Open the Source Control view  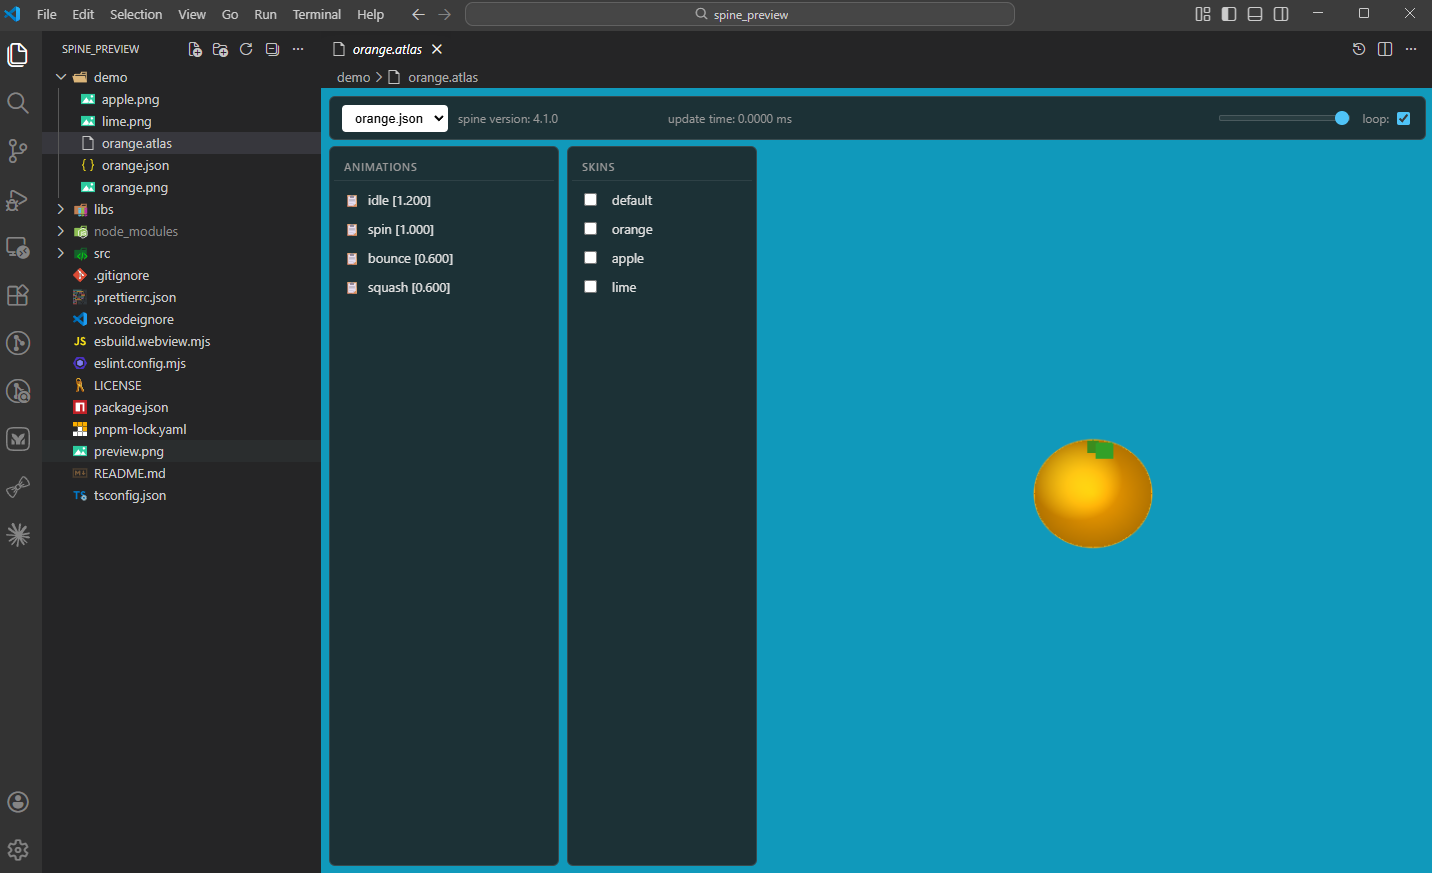(x=18, y=151)
